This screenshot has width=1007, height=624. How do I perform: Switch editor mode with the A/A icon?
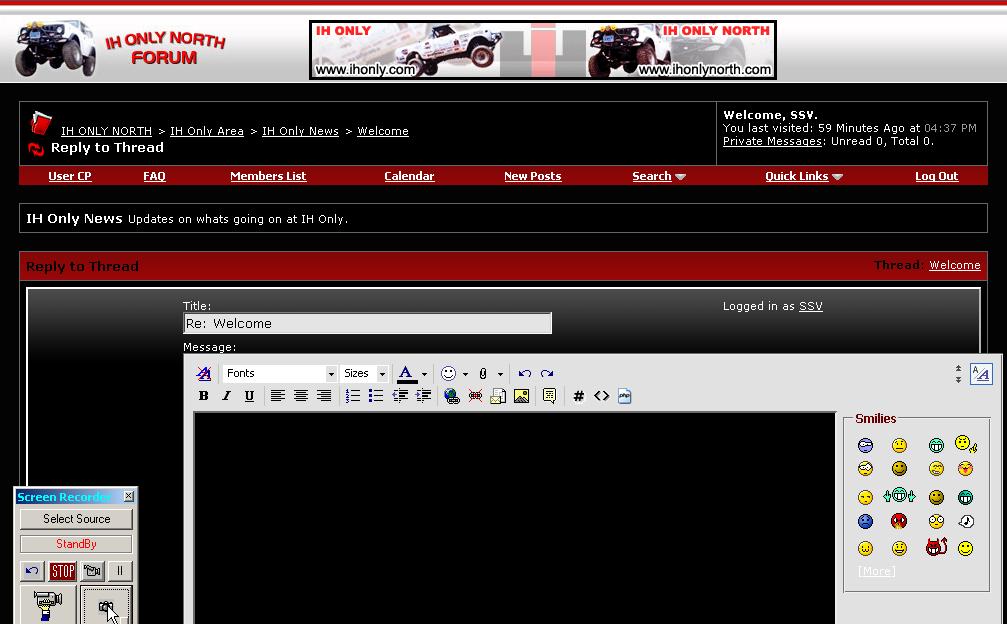click(981, 374)
